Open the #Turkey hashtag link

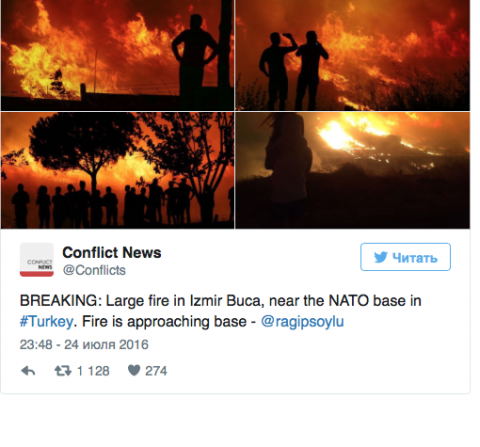[x=46, y=322]
